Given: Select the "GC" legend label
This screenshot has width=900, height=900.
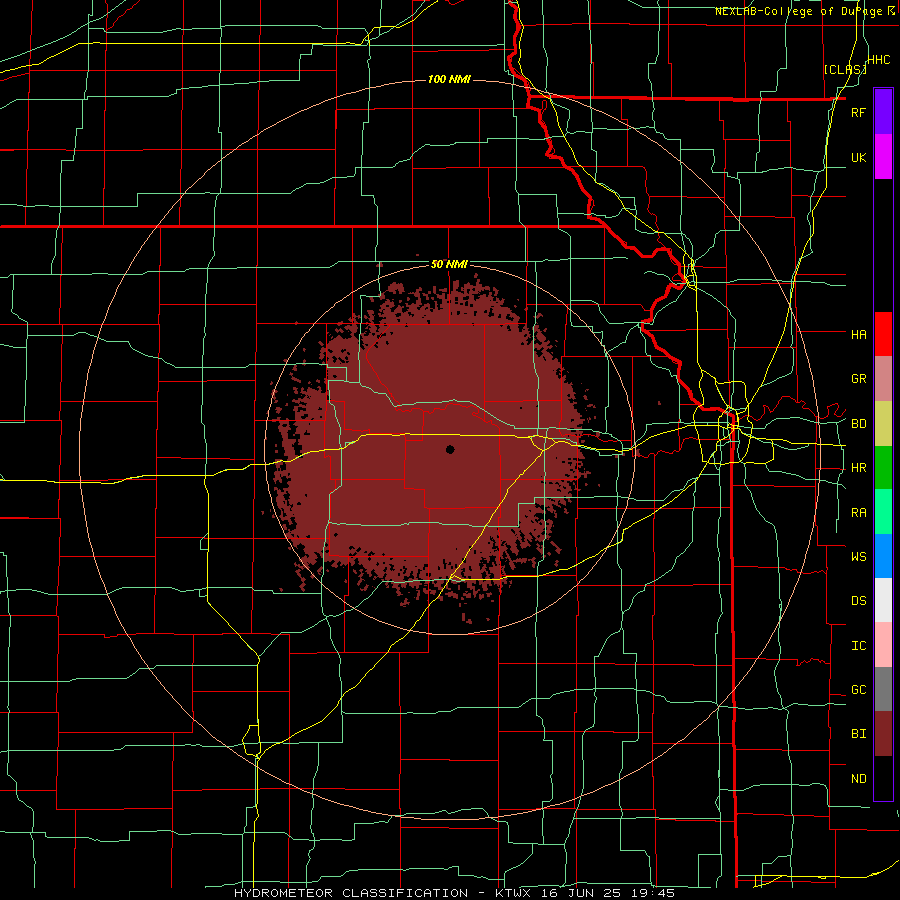Looking at the screenshot, I should coord(858,690).
